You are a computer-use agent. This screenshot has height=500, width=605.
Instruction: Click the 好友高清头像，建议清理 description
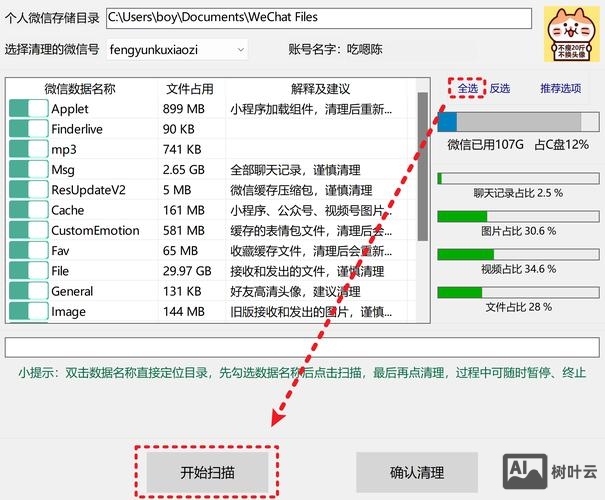point(295,291)
